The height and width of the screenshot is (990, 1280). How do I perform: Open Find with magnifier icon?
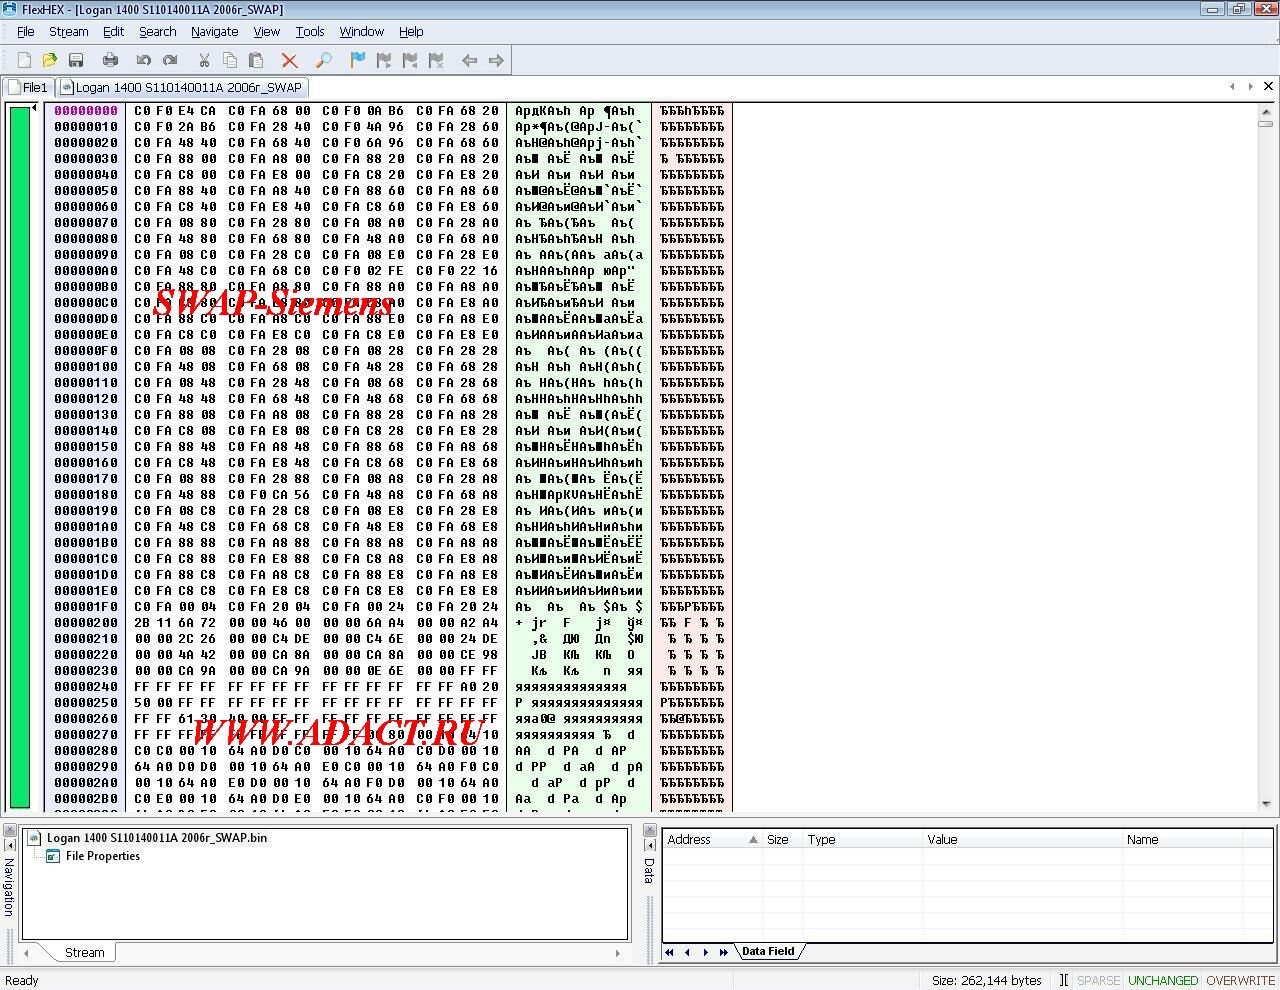click(324, 61)
